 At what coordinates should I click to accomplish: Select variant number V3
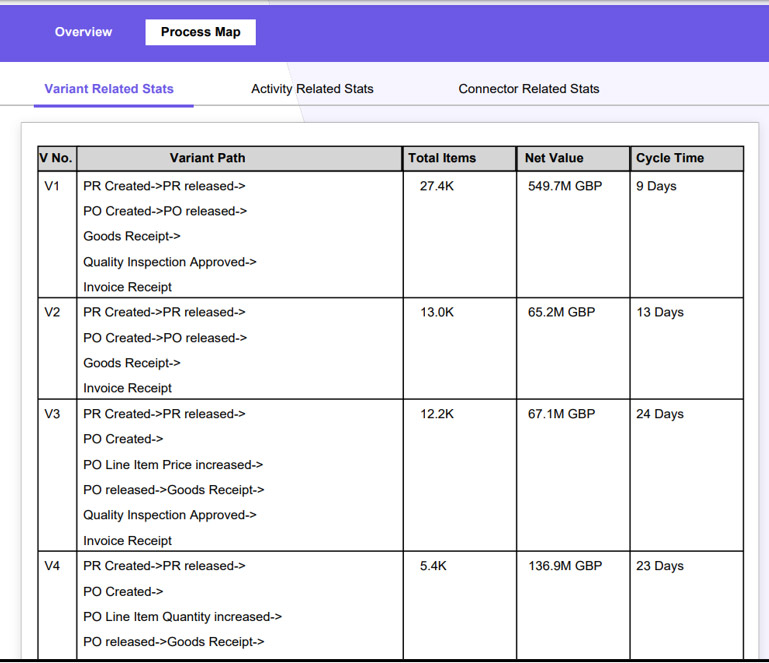point(52,414)
